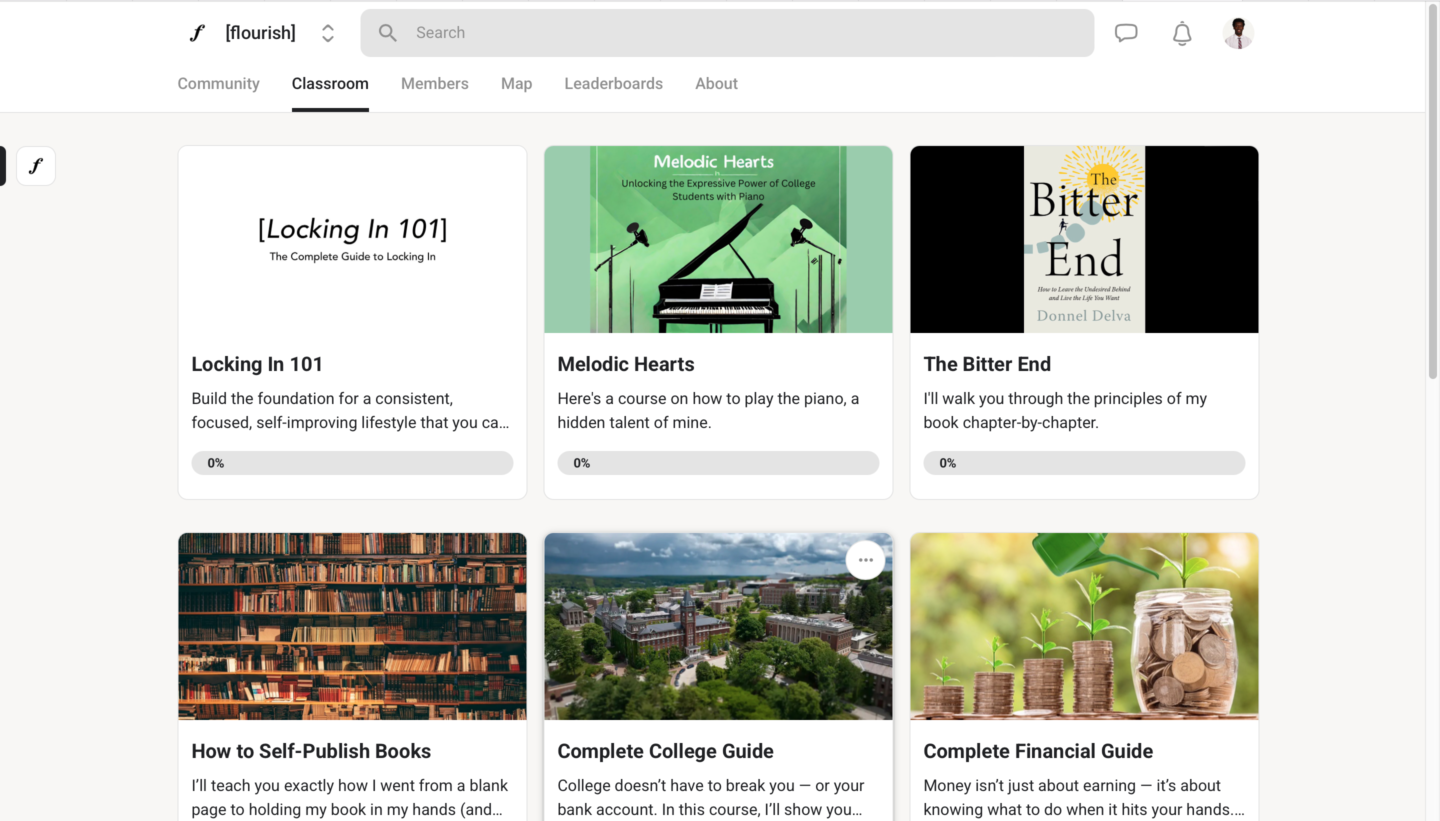Click the Locking In 101 course title
This screenshot has width=1440, height=821.
pos(257,364)
